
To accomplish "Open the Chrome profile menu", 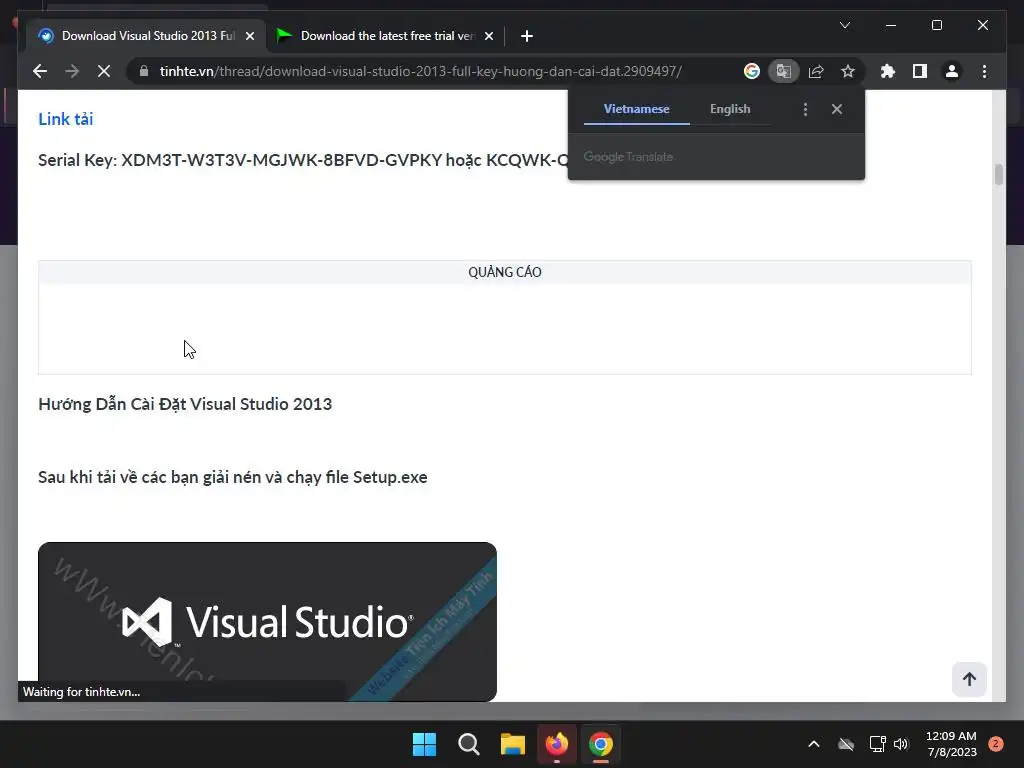I will [x=952, y=71].
